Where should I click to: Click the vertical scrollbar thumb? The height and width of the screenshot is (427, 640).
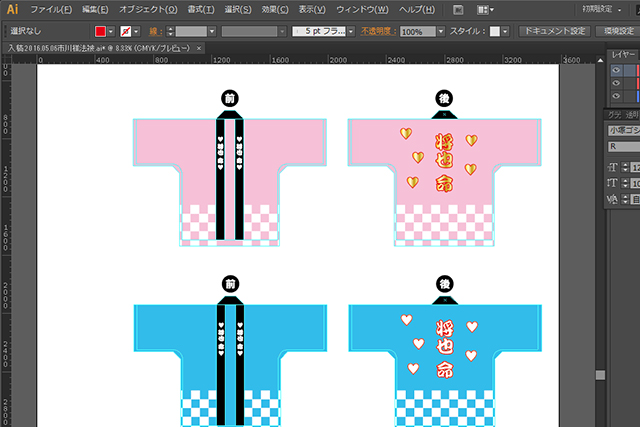(600, 375)
